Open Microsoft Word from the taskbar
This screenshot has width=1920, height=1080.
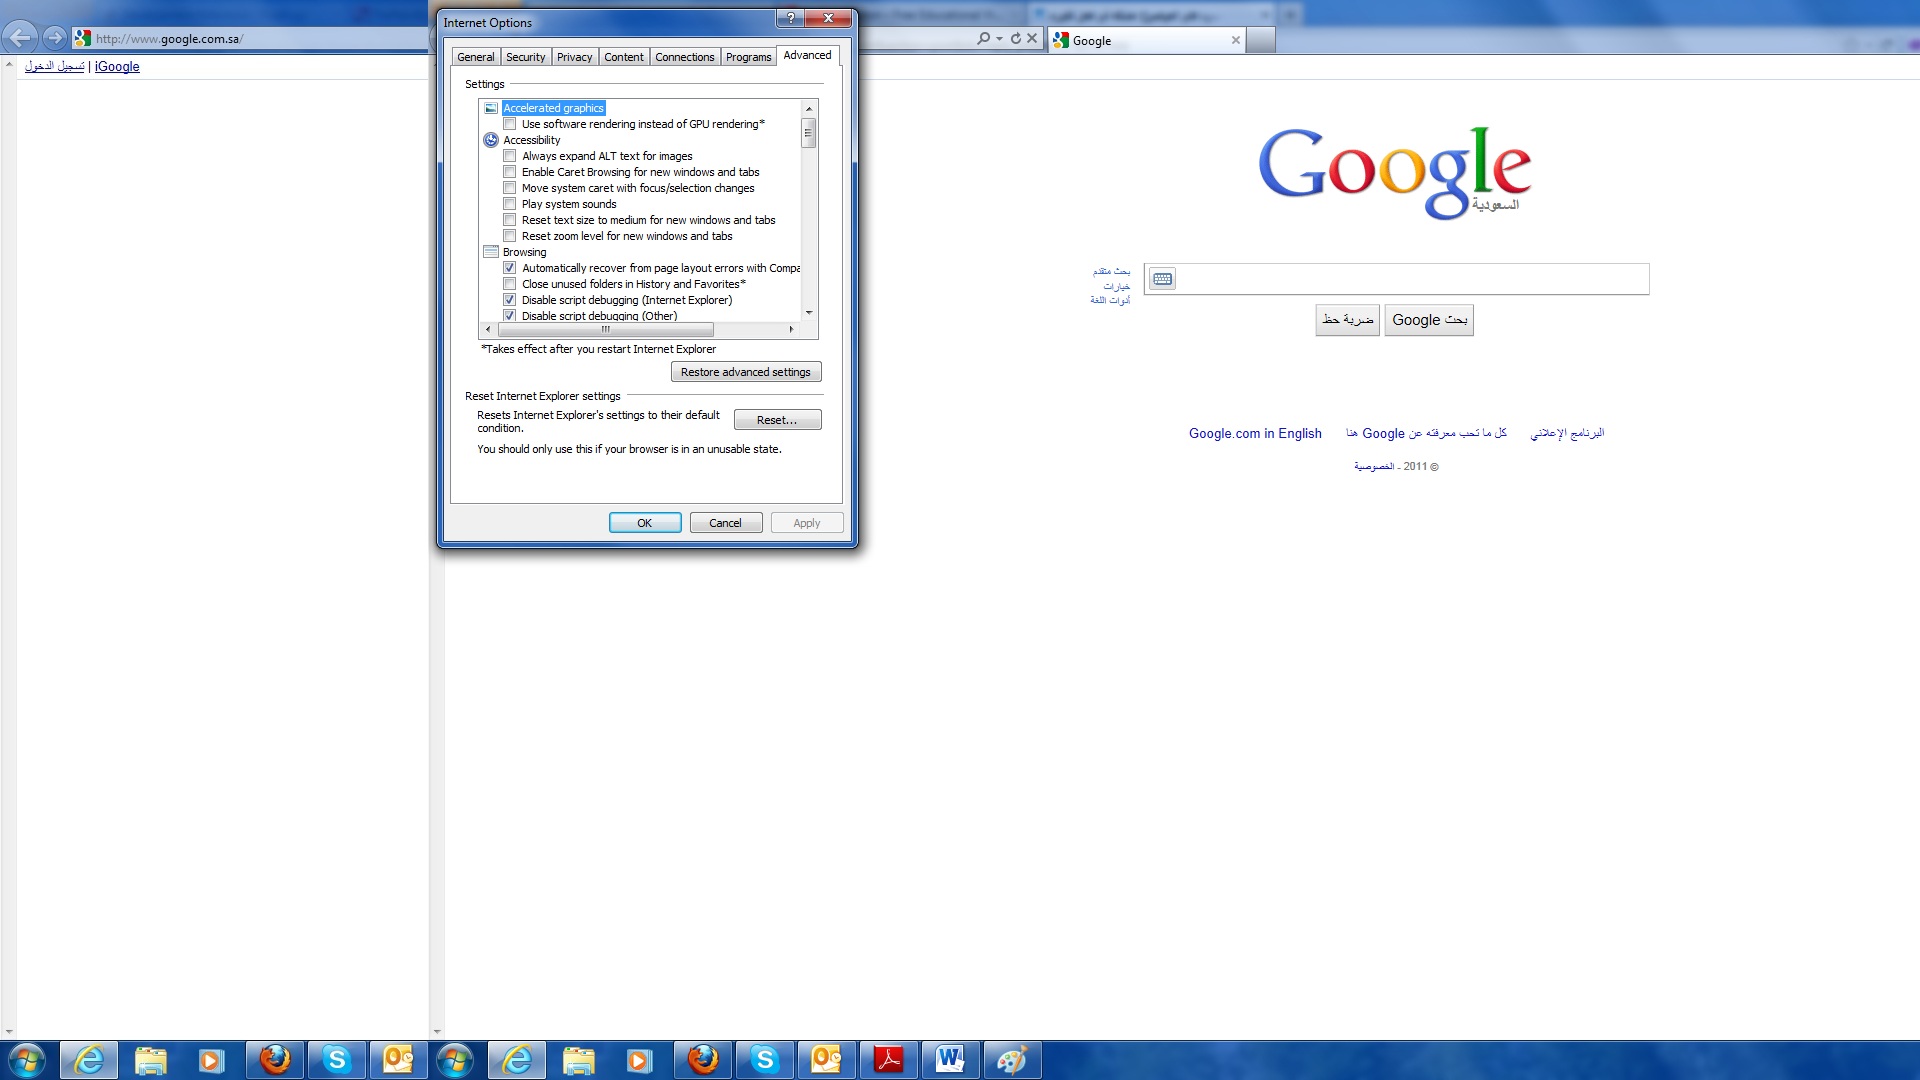coord(950,1060)
